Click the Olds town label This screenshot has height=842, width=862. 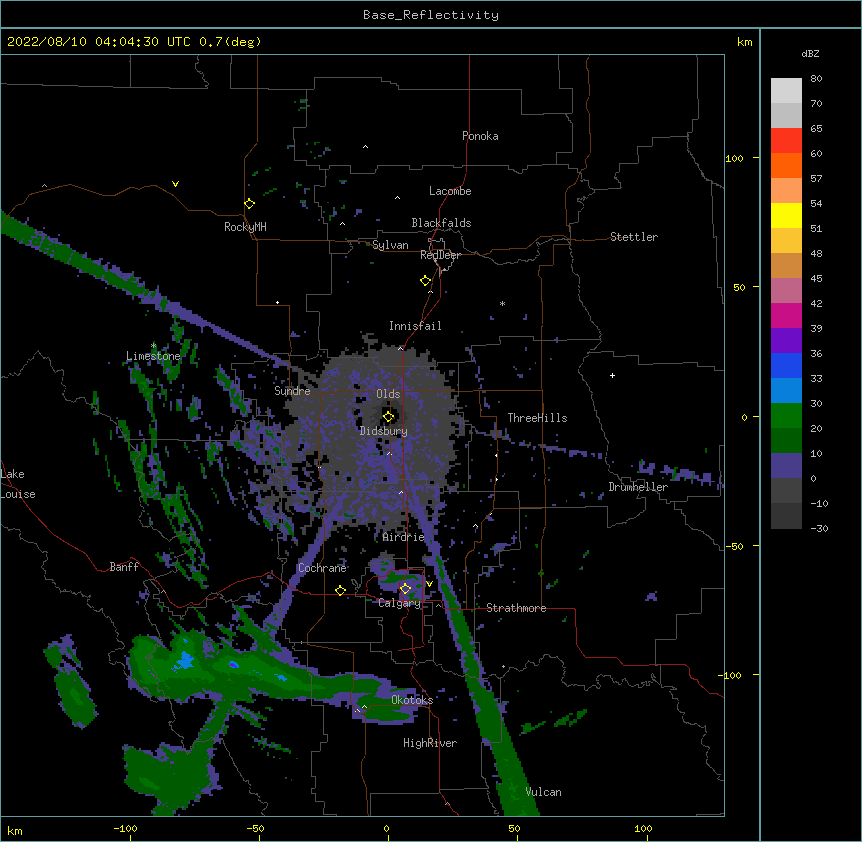point(388,394)
